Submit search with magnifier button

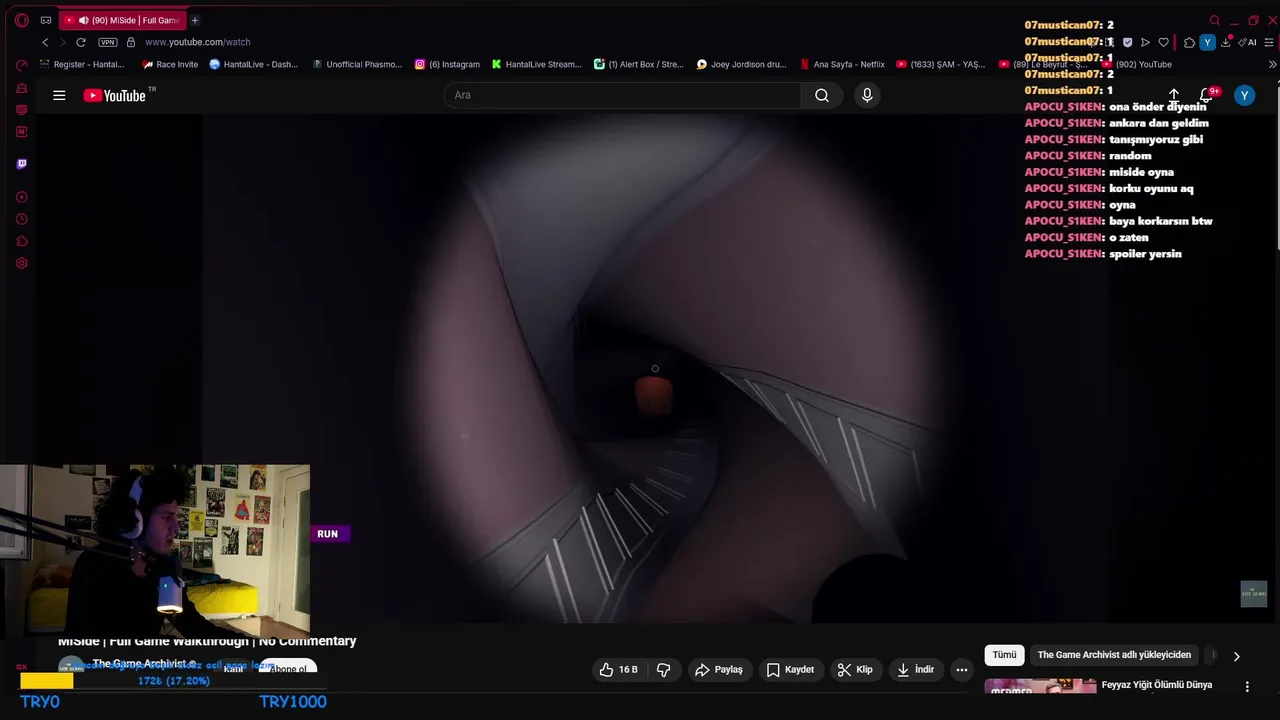tap(822, 95)
